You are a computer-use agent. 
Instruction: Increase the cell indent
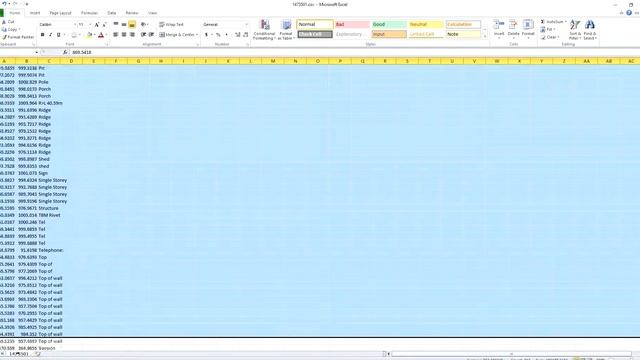[x=151, y=35]
